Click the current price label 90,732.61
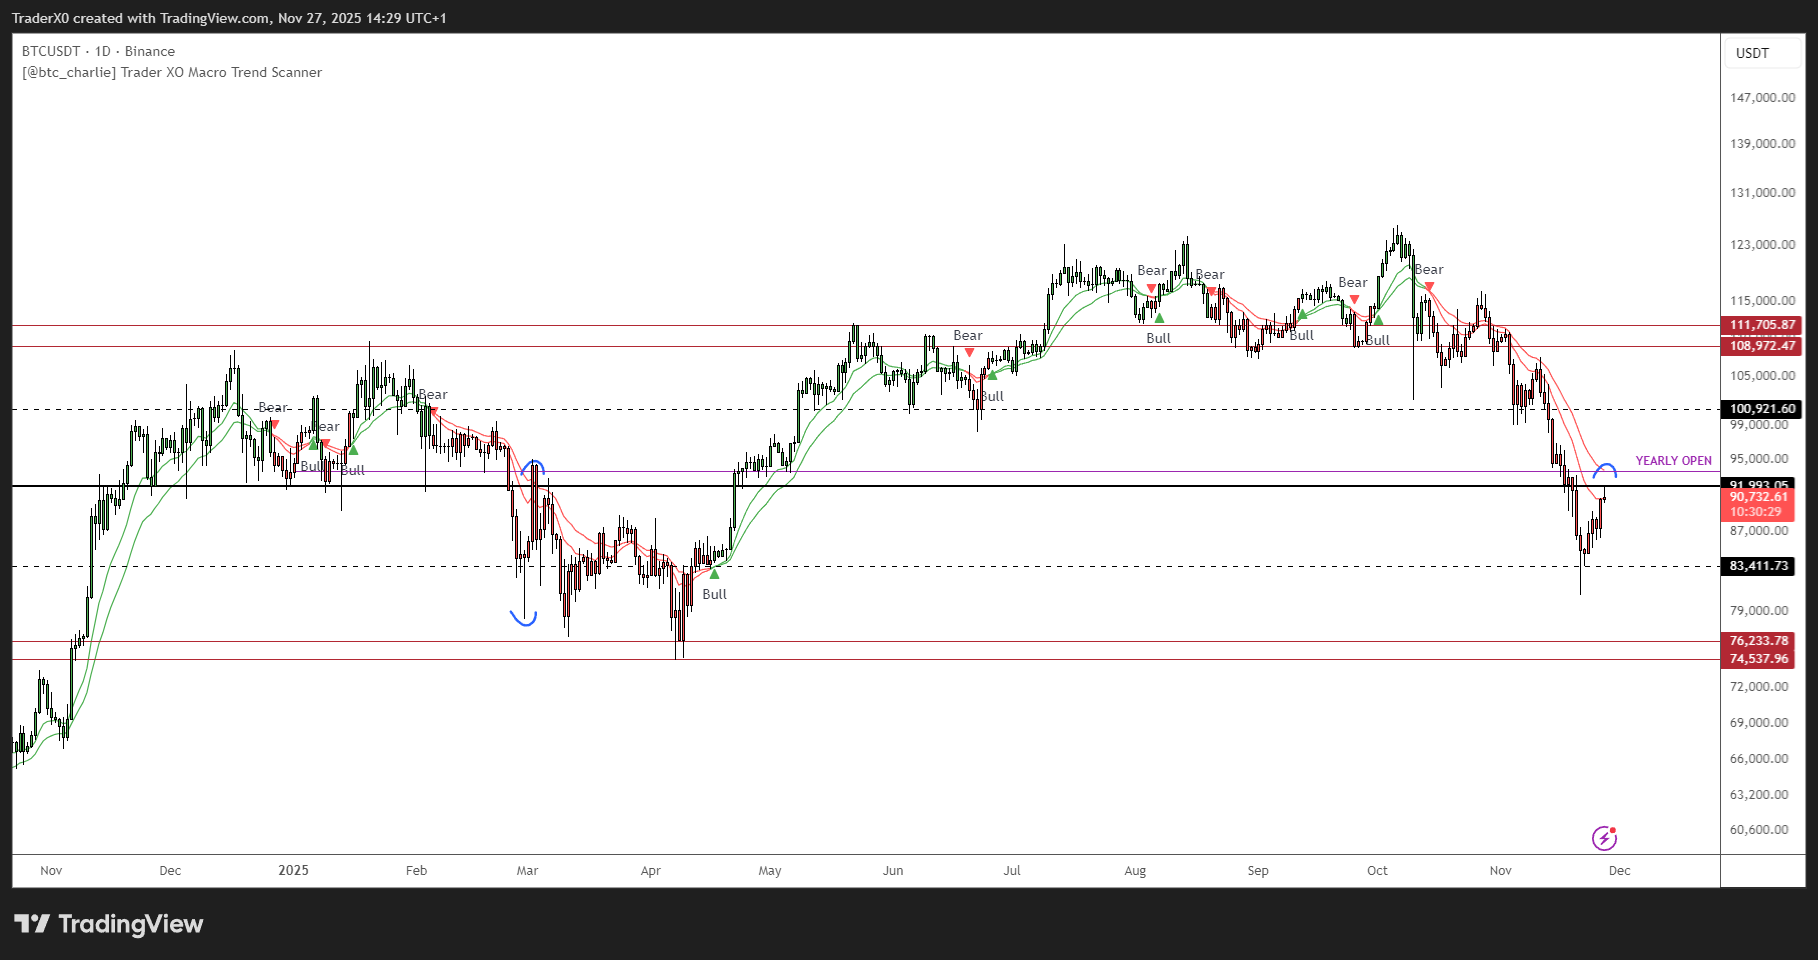1818x960 pixels. [1759, 497]
